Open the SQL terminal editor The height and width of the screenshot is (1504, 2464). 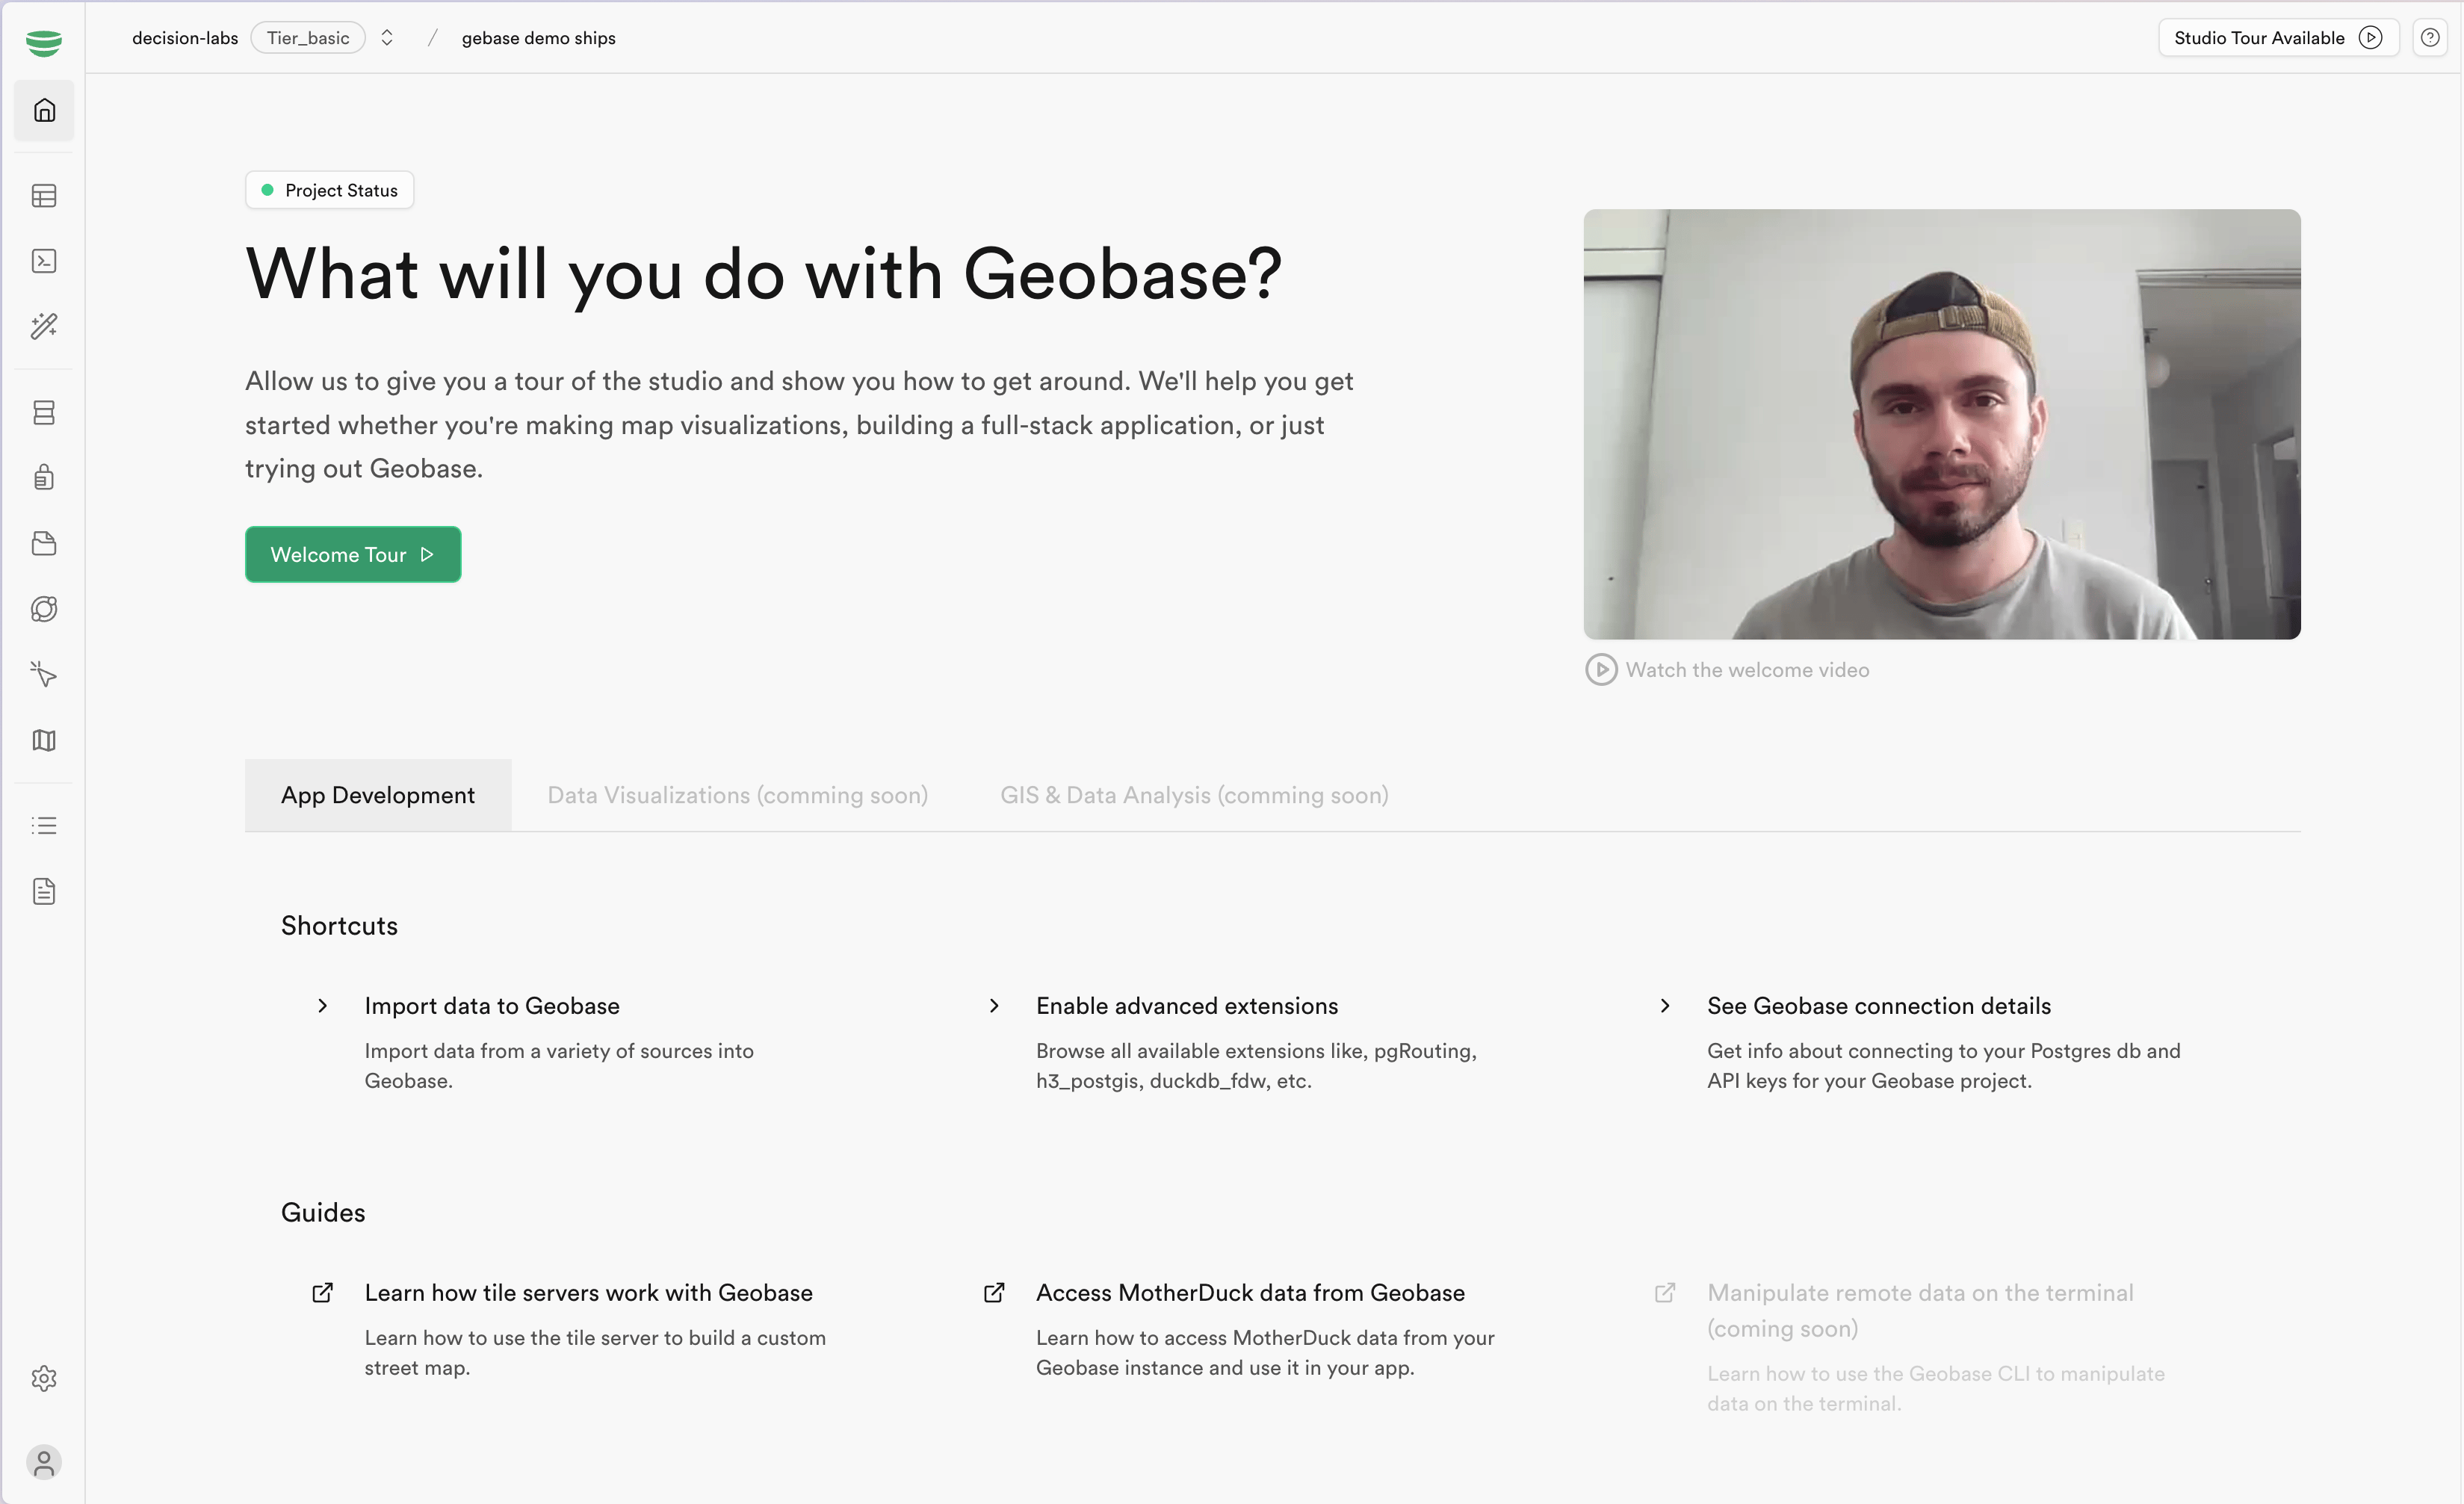pyautogui.click(x=44, y=260)
